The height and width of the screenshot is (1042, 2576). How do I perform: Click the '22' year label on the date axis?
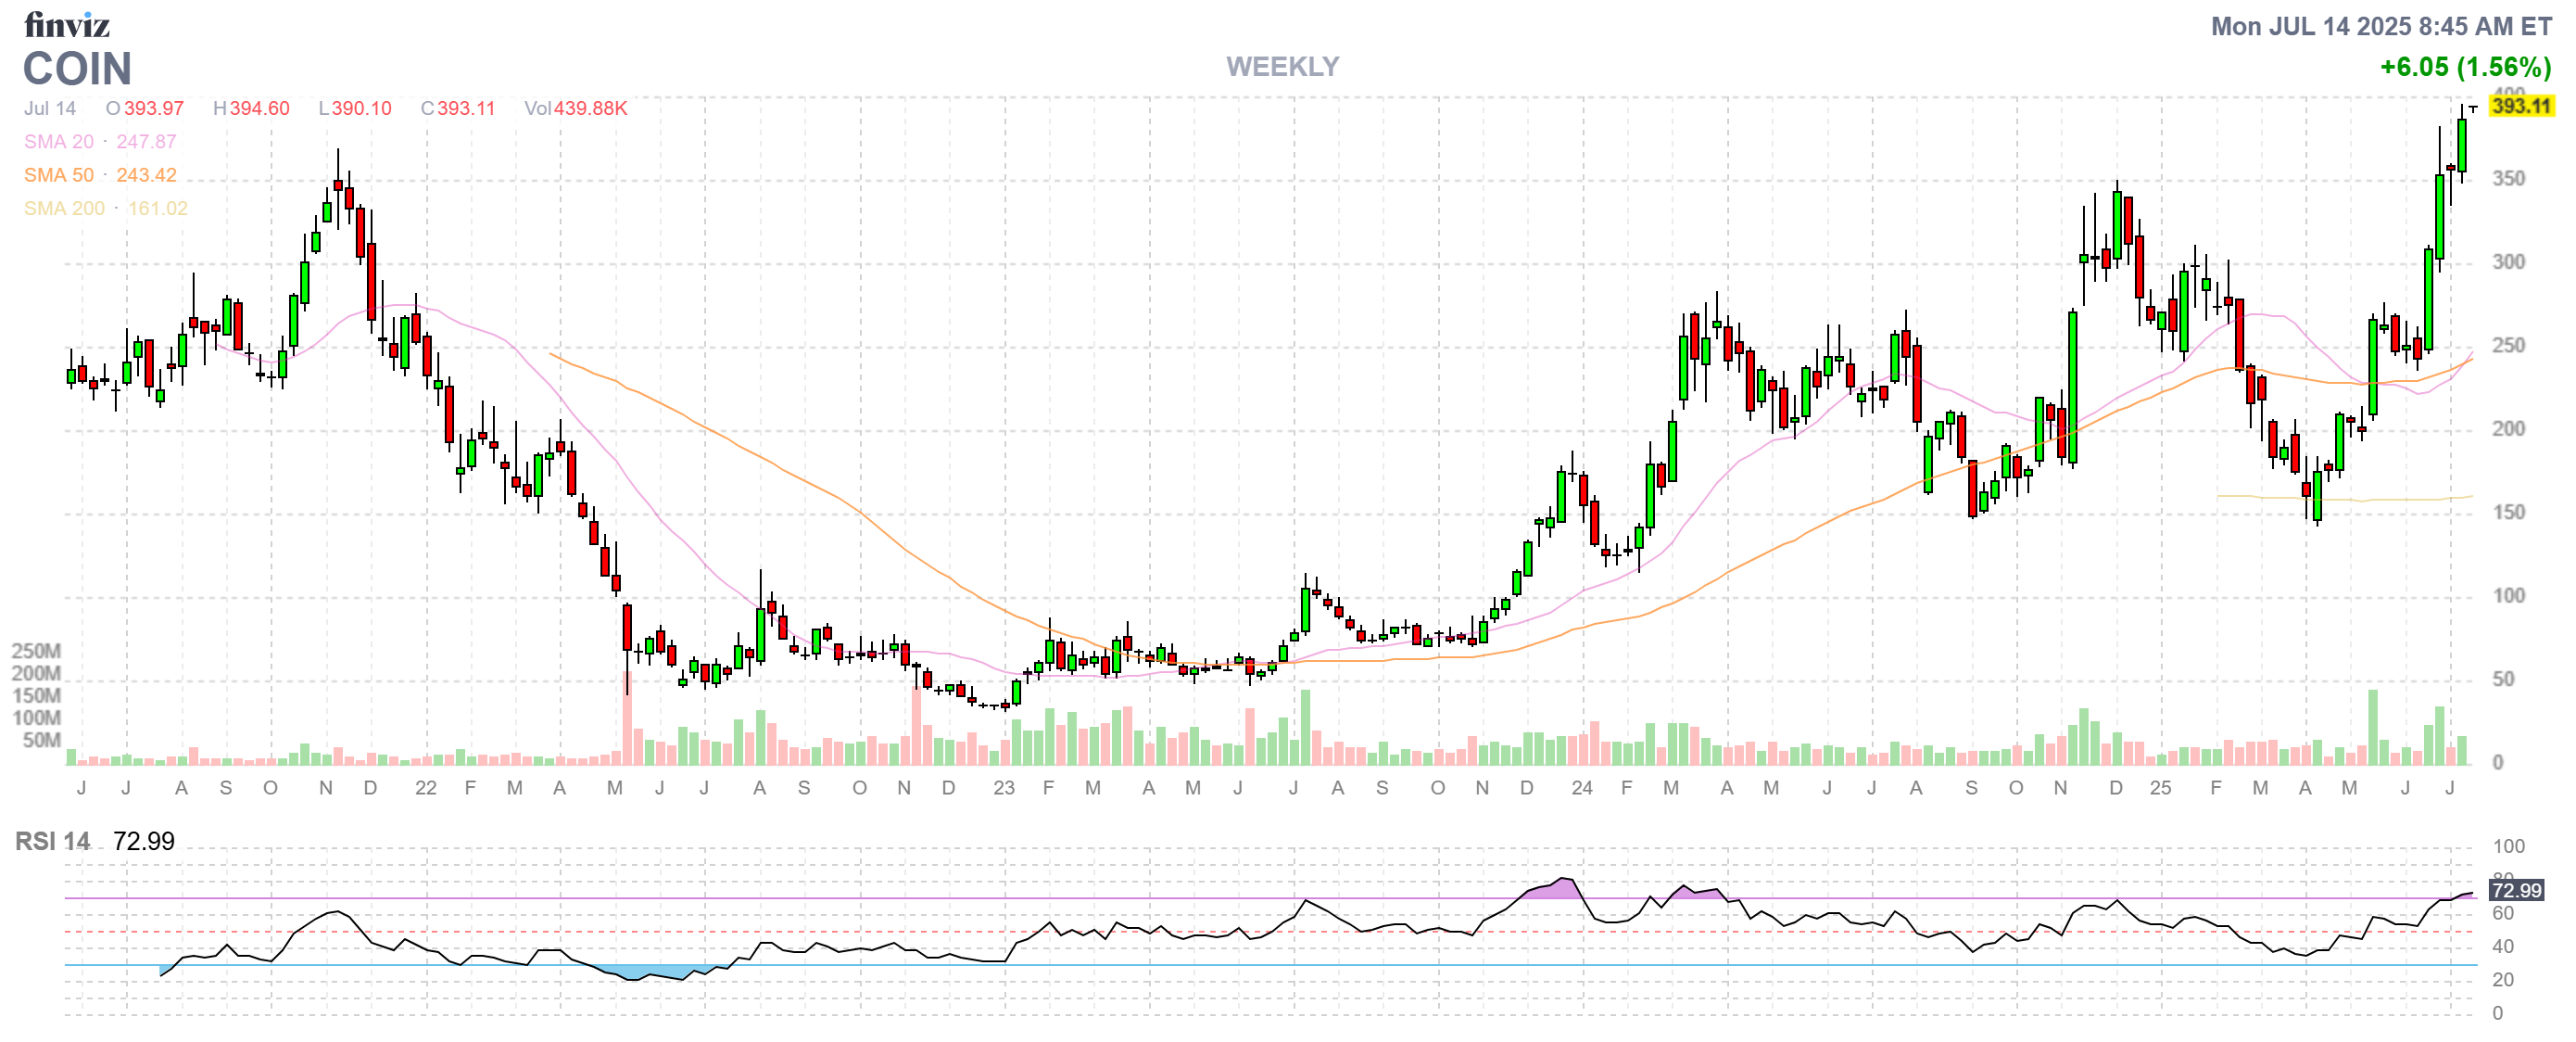pos(425,788)
